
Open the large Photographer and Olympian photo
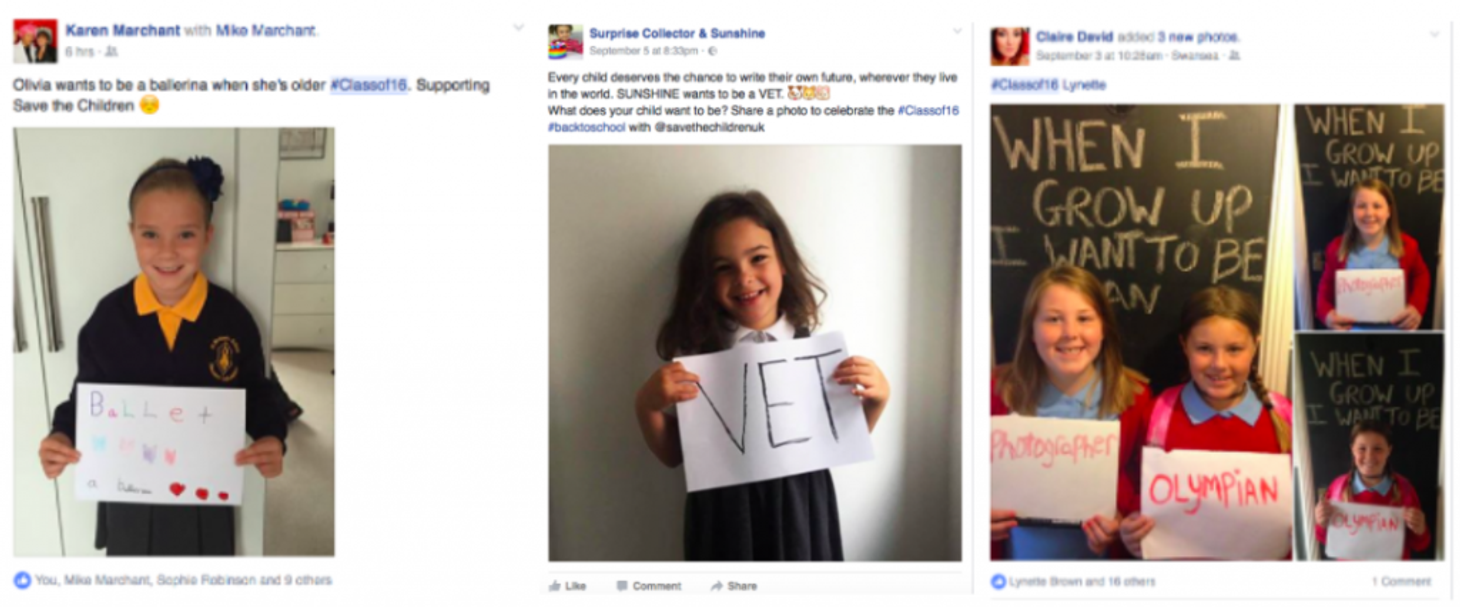1135,332
